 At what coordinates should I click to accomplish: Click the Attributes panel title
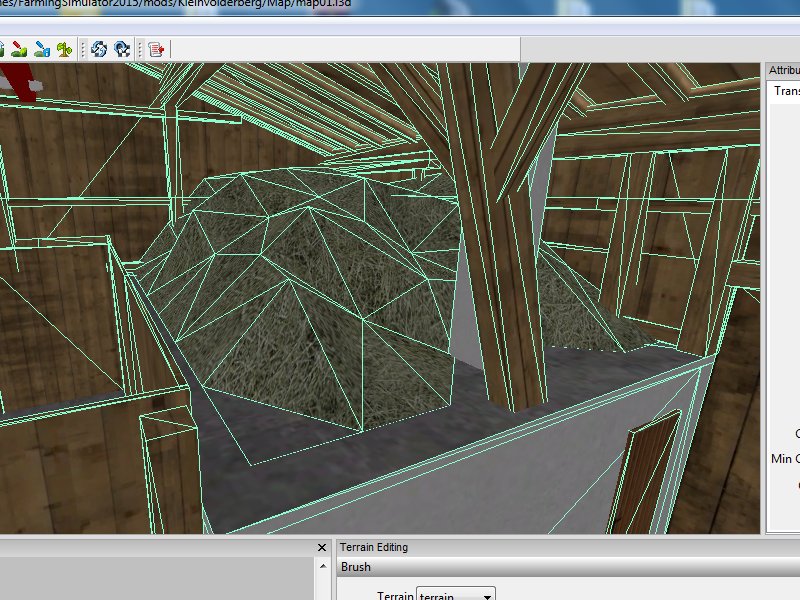(784, 70)
